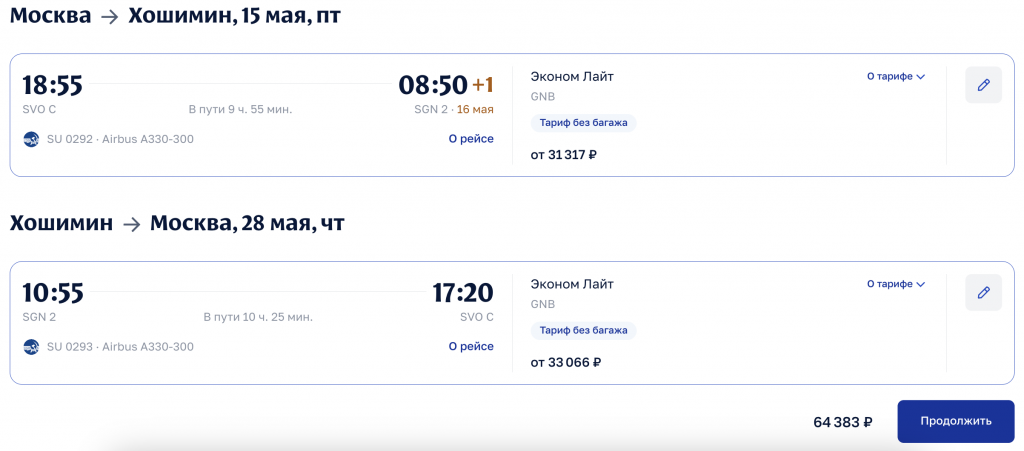Click the pencil edit icon for the Хошимин–Москва flight
The width and height of the screenshot is (1024, 451).
pos(983,292)
